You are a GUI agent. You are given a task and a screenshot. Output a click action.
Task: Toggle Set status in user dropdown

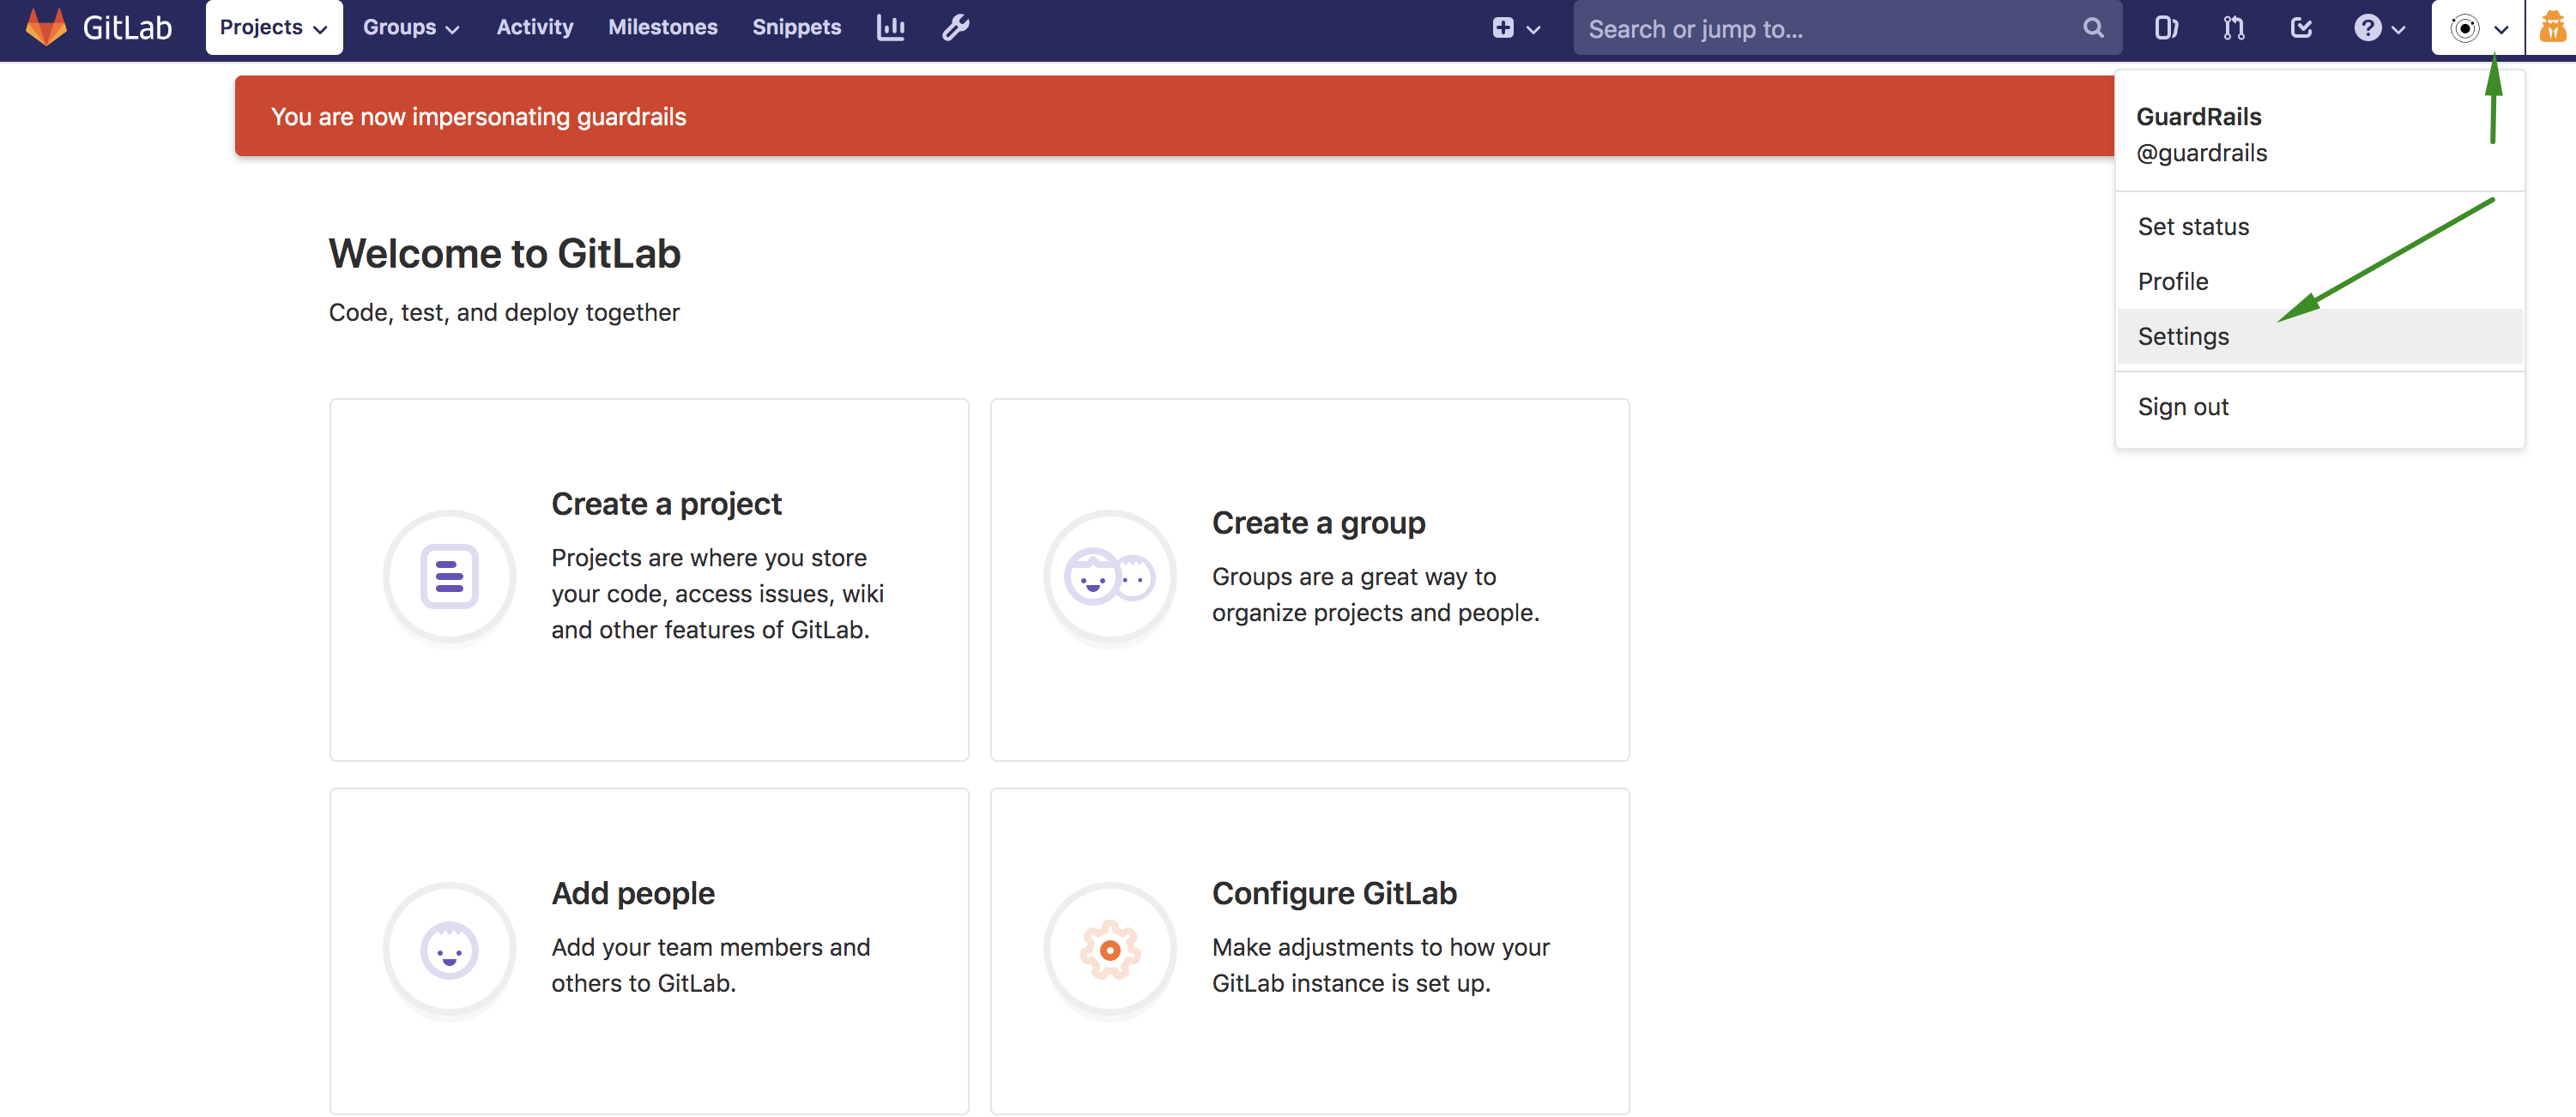[x=2192, y=225]
